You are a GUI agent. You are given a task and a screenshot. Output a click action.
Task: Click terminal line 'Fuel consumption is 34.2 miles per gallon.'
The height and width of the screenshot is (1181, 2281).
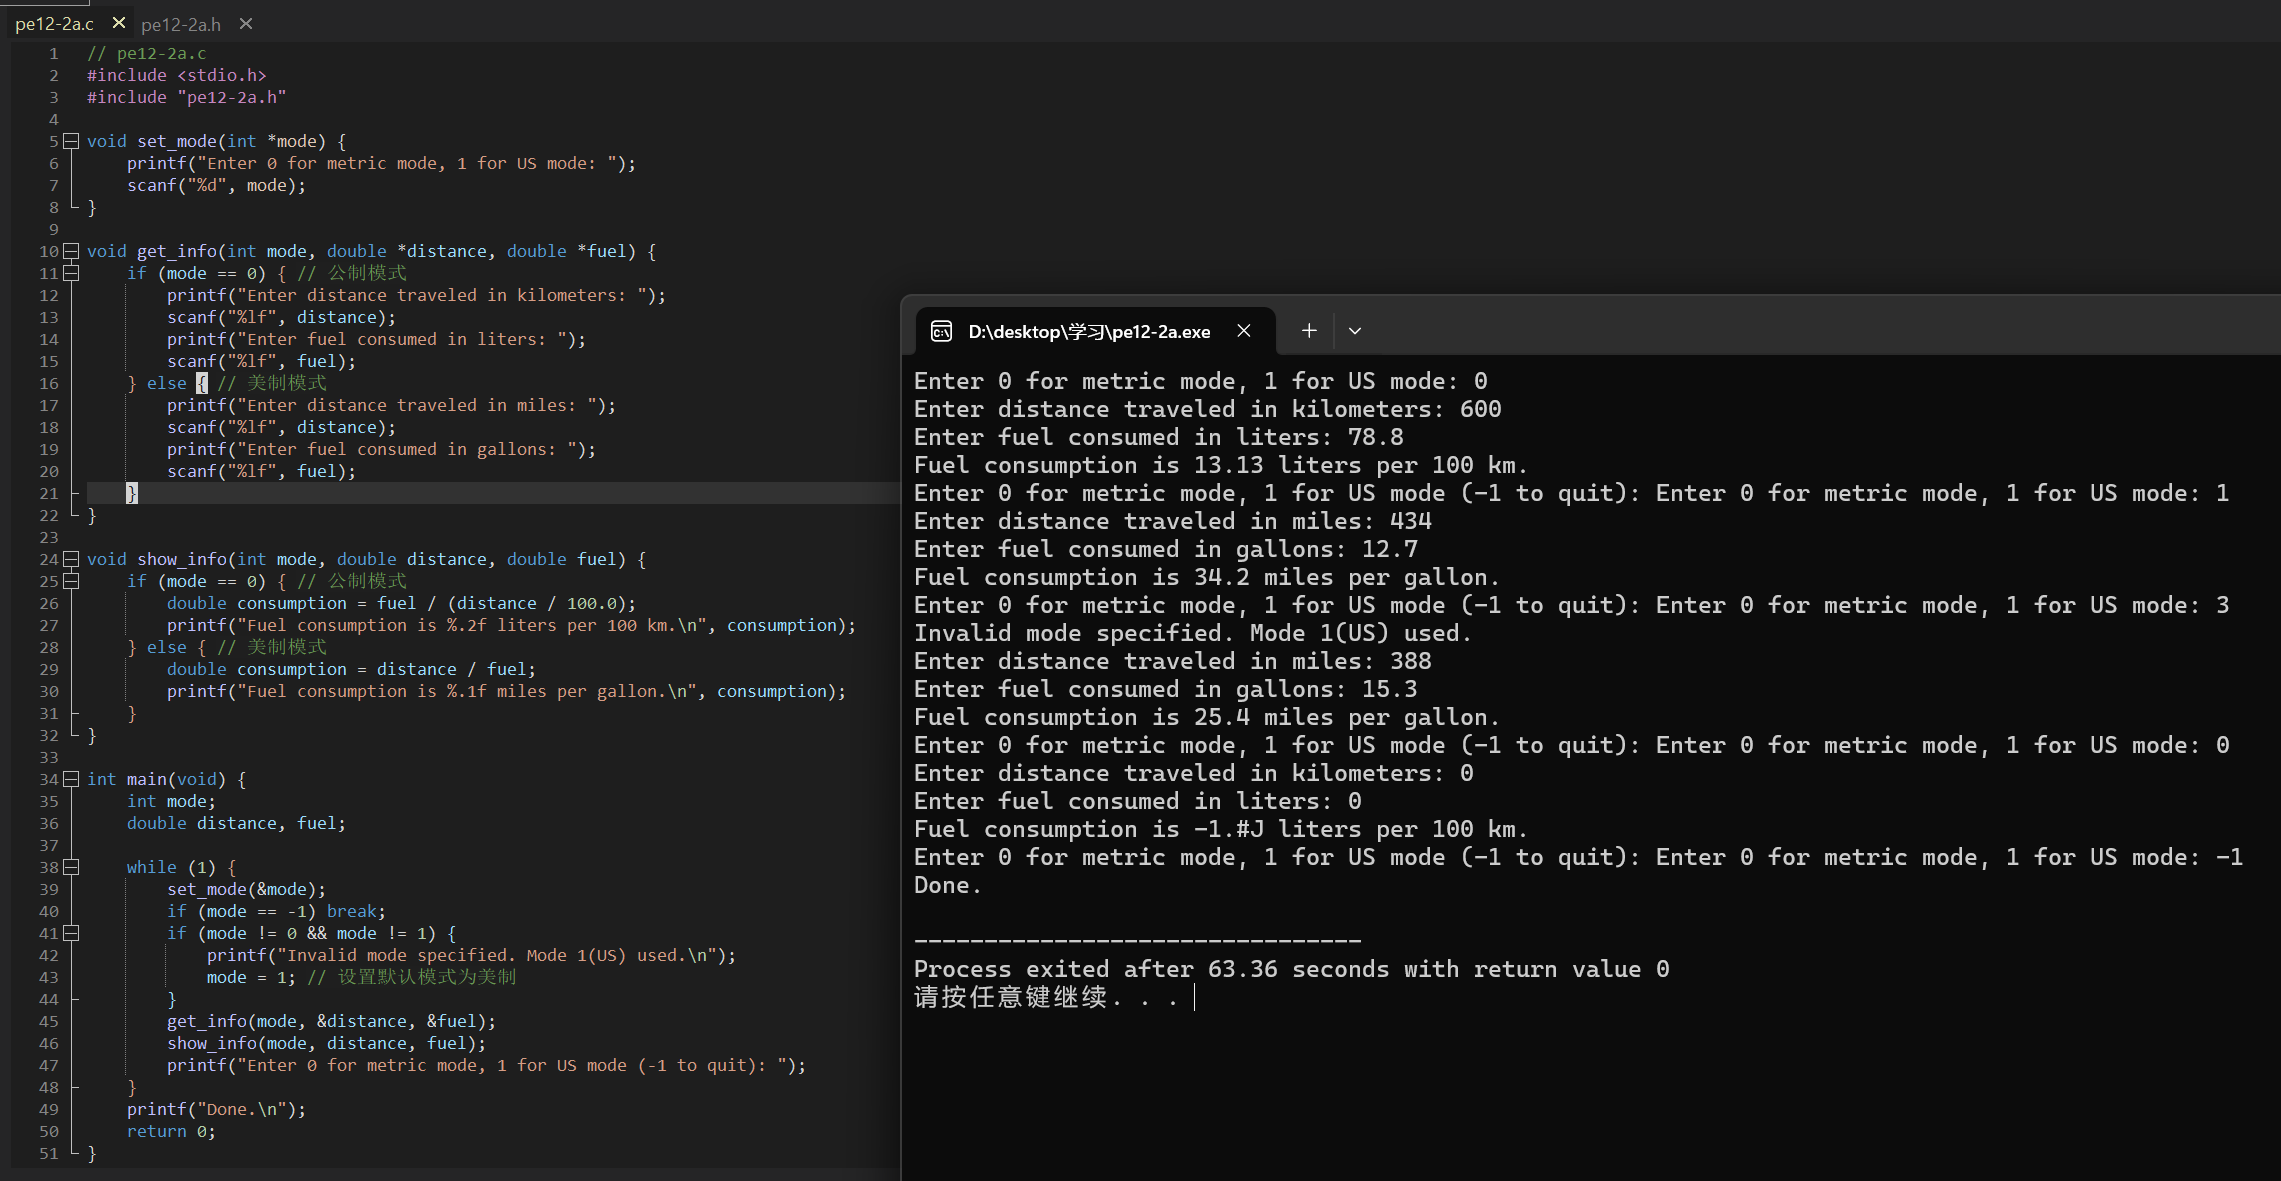pyautogui.click(x=1207, y=577)
